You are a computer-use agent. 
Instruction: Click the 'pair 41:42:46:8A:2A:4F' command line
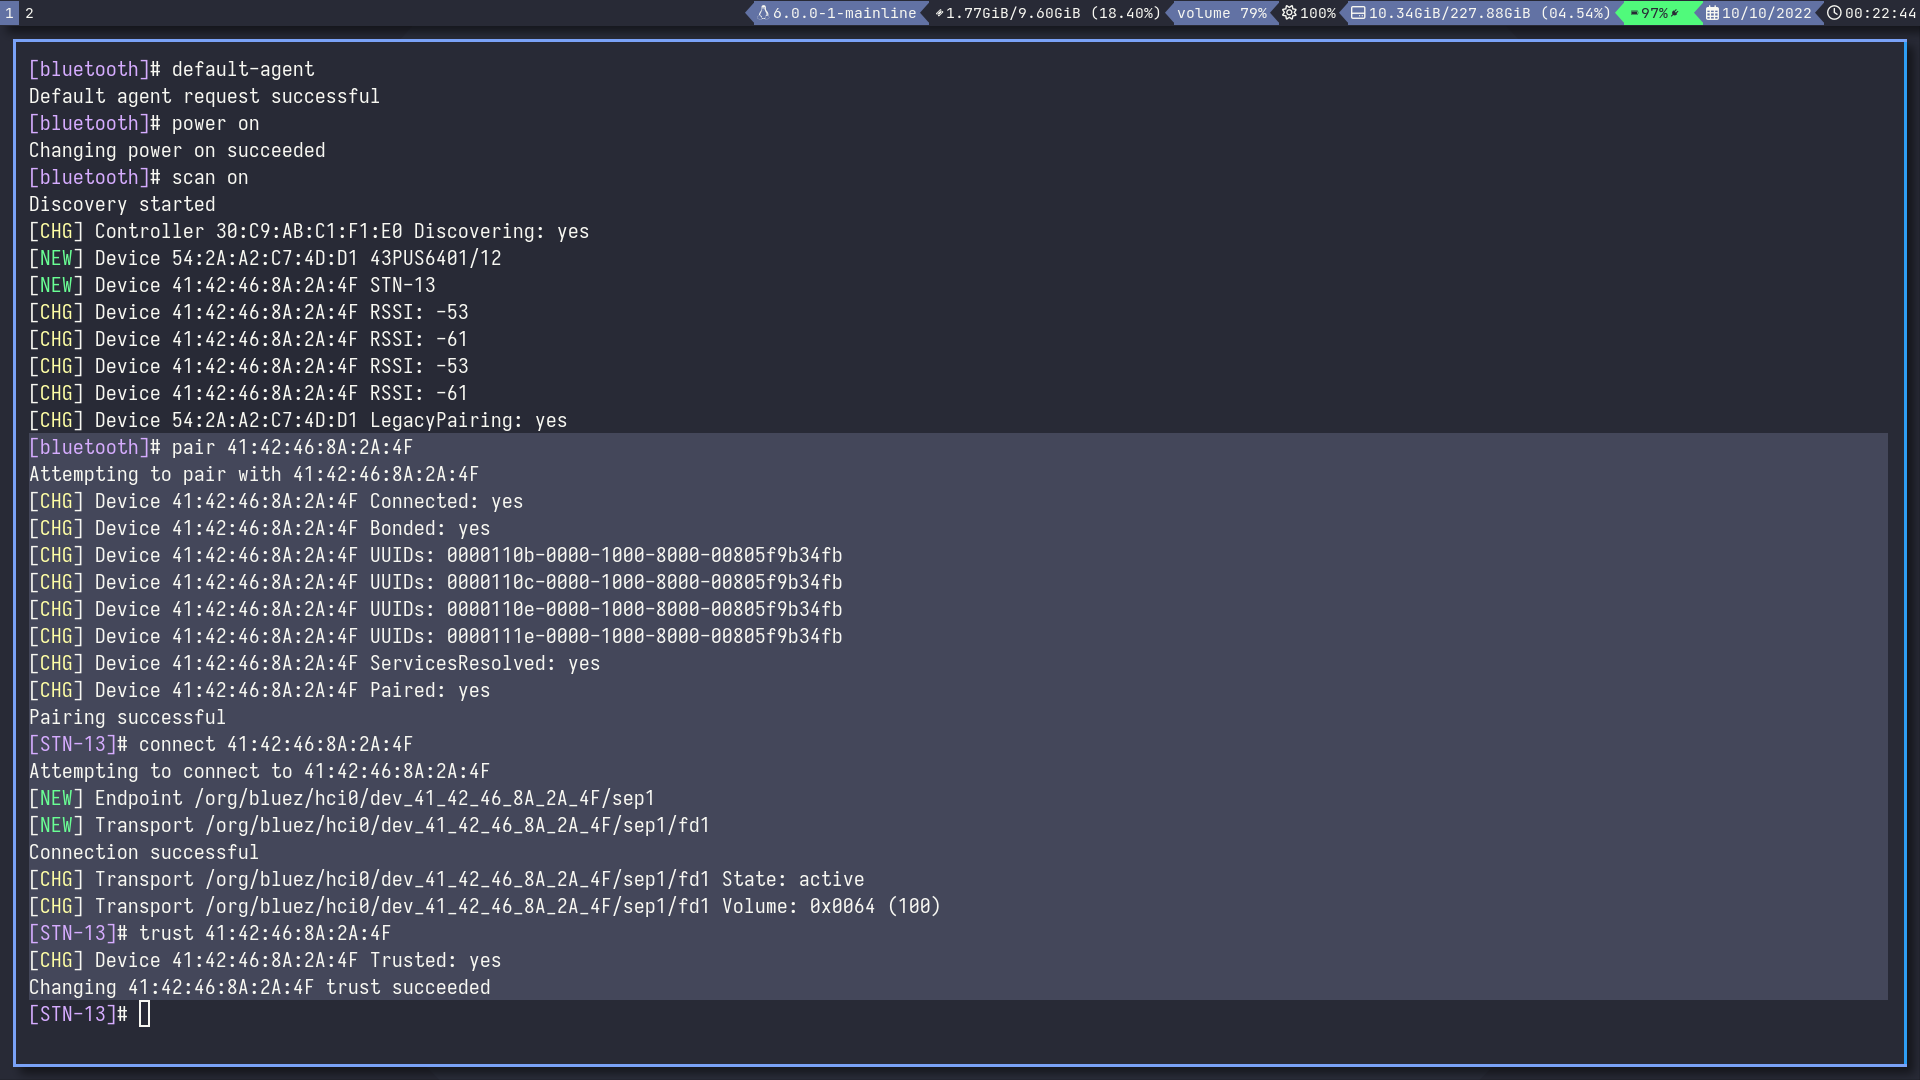[292, 447]
